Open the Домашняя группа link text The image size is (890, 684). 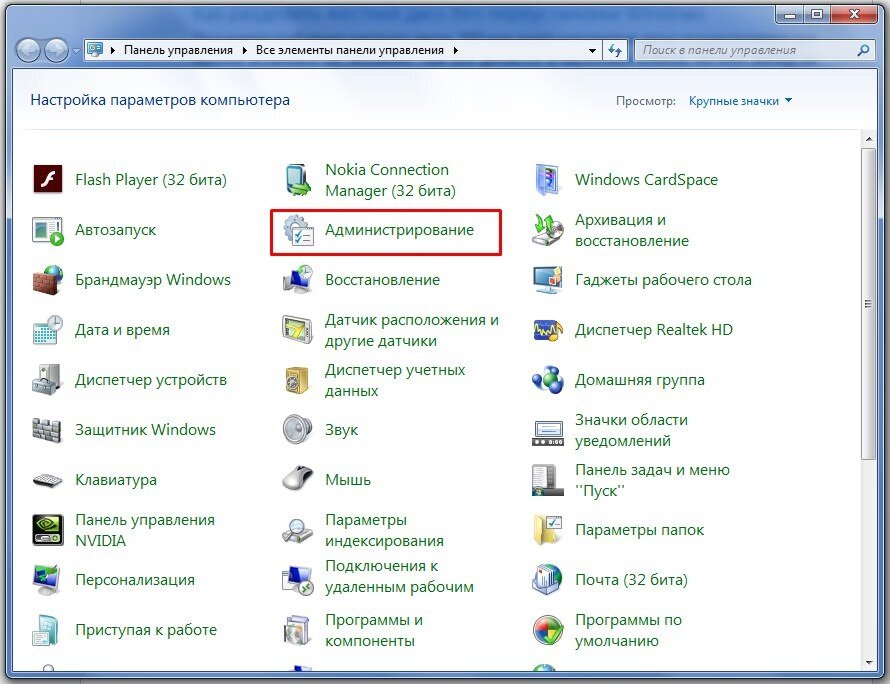(640, 380)
